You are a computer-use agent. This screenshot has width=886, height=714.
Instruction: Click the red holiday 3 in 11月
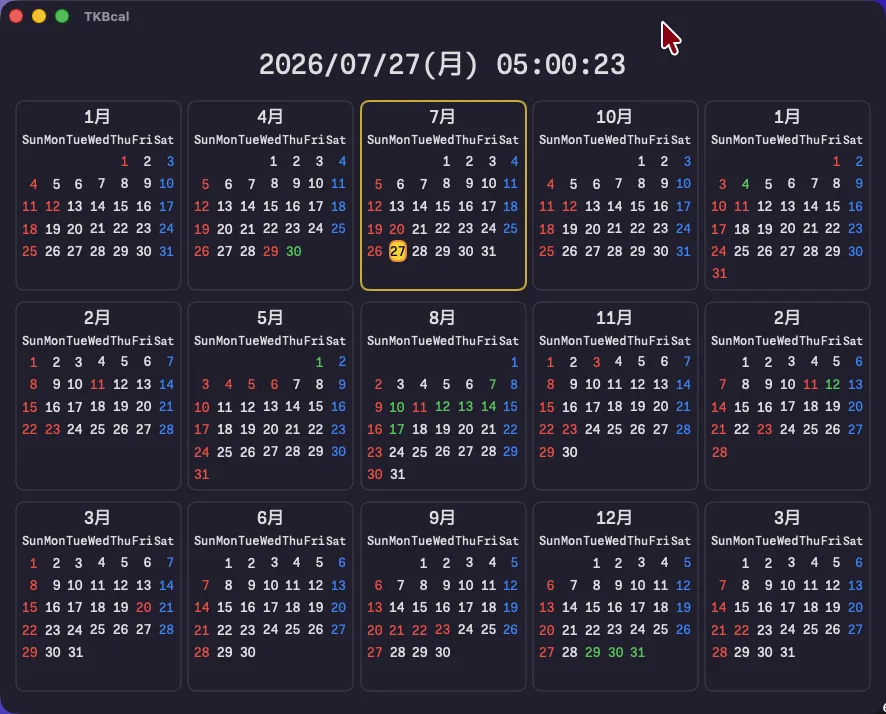596,362
